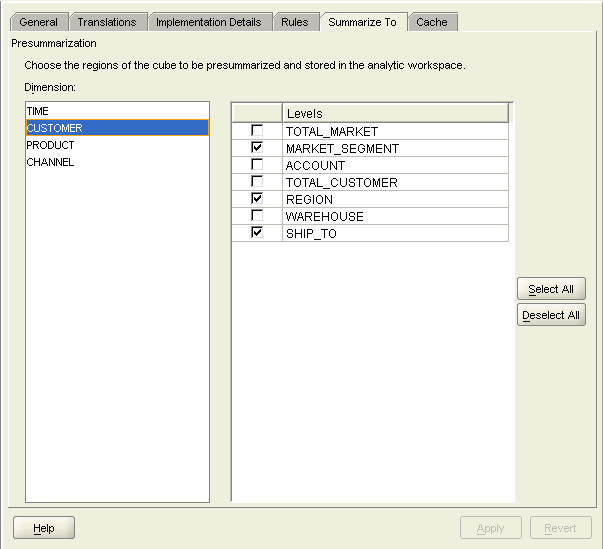The height and width of the screenshot is (549, 603).
Task: Click the Select All button
Action: (x=551, y=289)
